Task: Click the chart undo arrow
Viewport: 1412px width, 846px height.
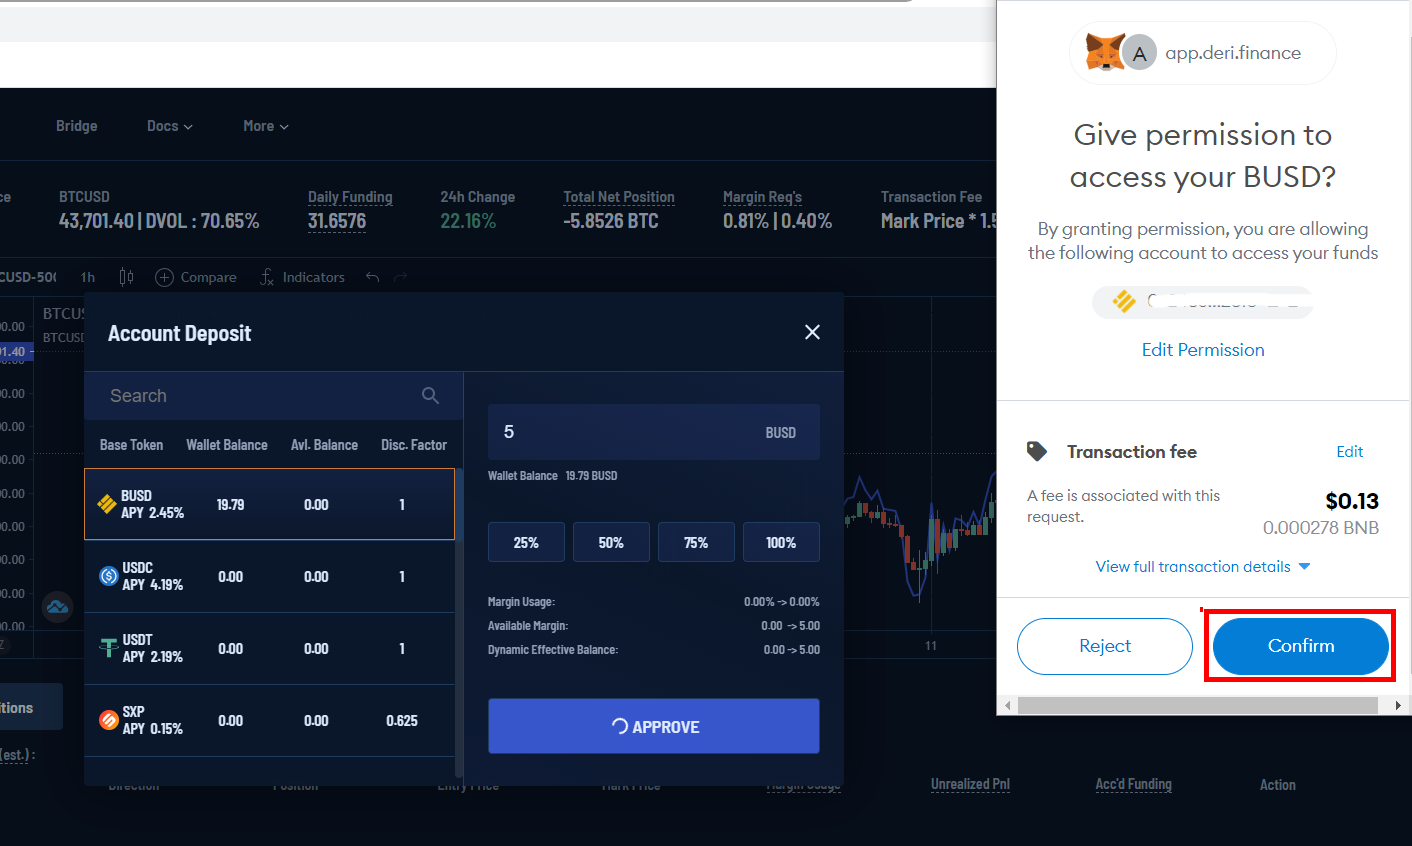Action: point(373,277)
